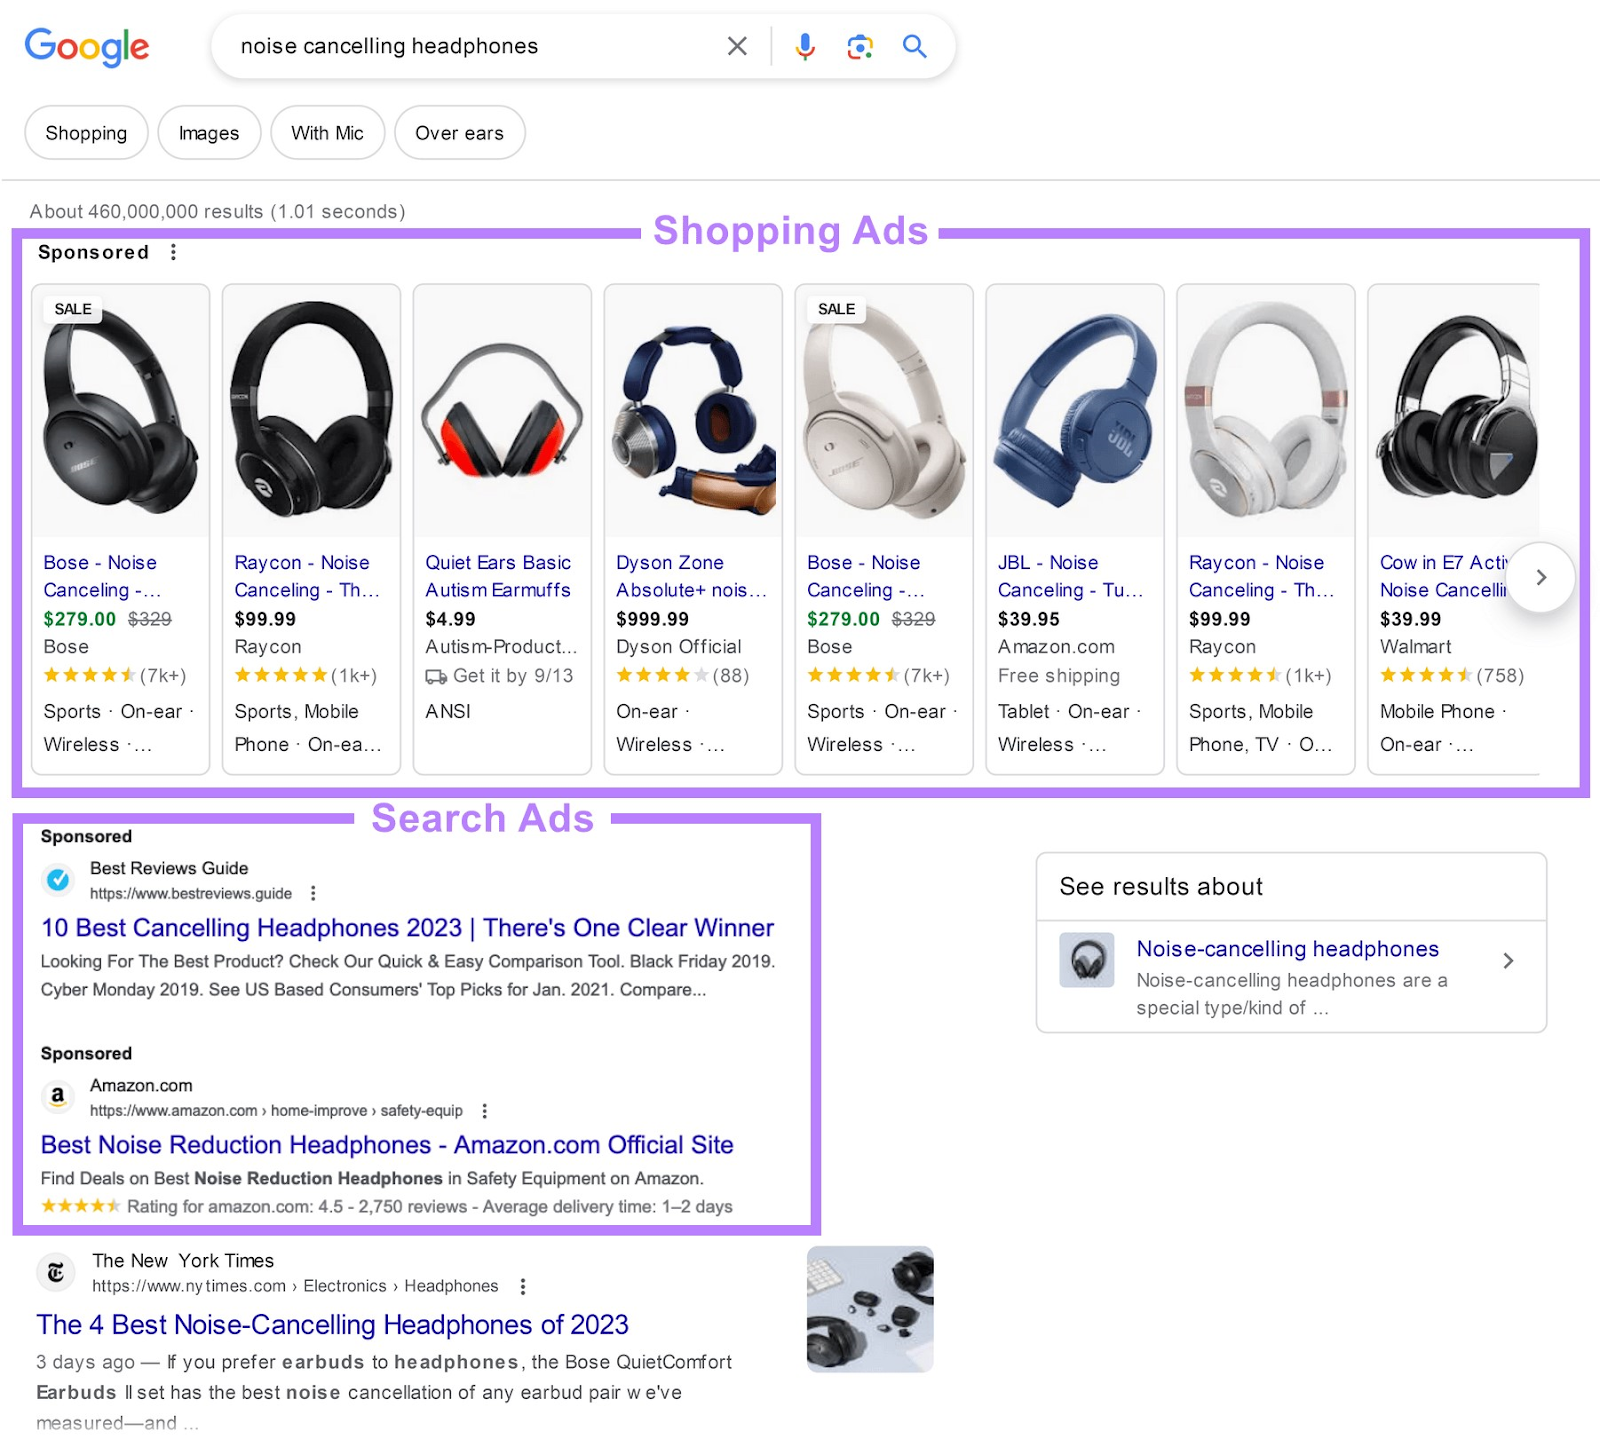This screenshot has height=1439, width=1600.
Task: Advance shopping carousel with the next arrow
Action: click(1541, 577)
